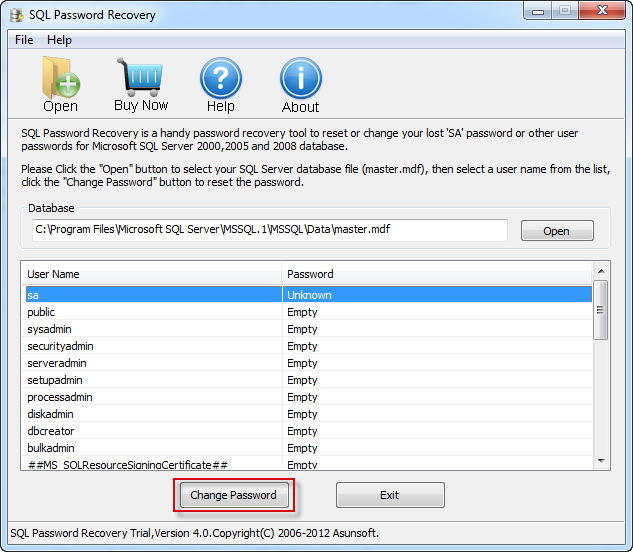Select the diskadmin user row
633x552 pixels.
[x=309, y=413]
